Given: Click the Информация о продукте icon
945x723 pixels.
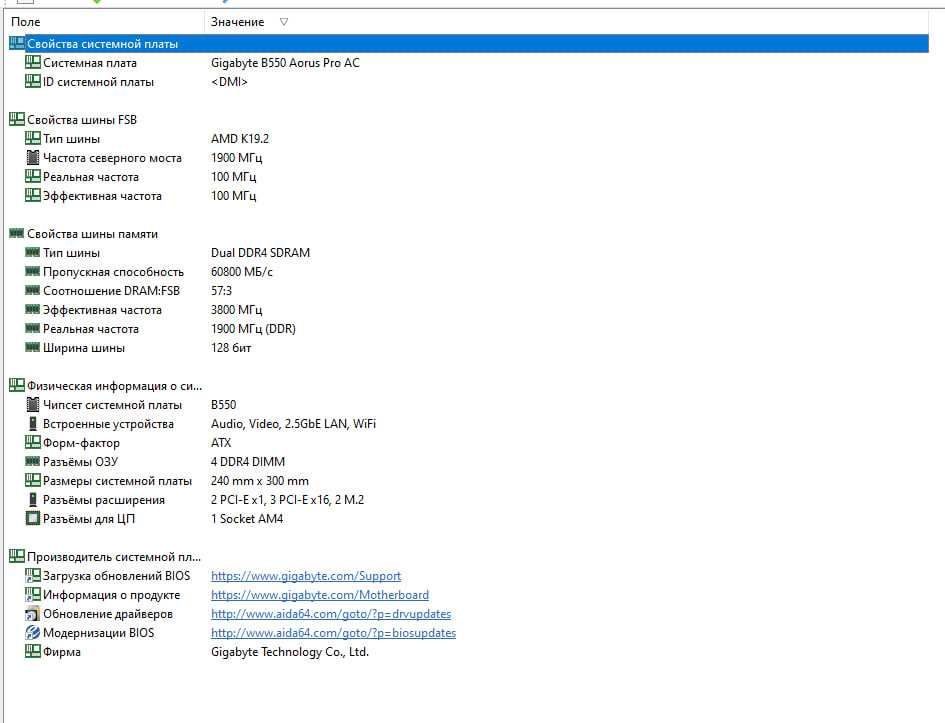Looking at the screenshot, I should click(x=33, y=595).
